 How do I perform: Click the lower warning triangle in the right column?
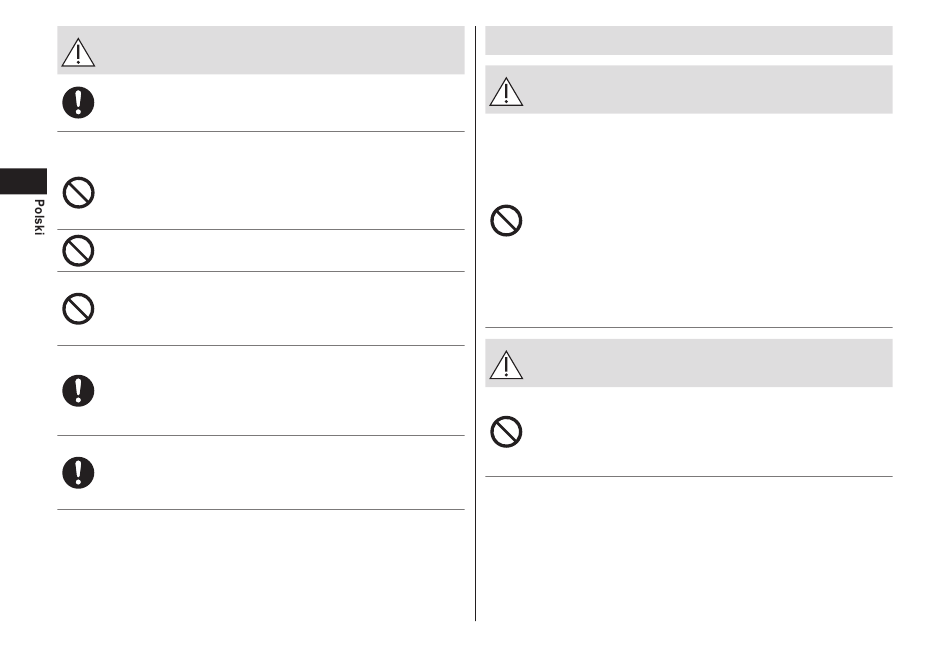point(506,365)
